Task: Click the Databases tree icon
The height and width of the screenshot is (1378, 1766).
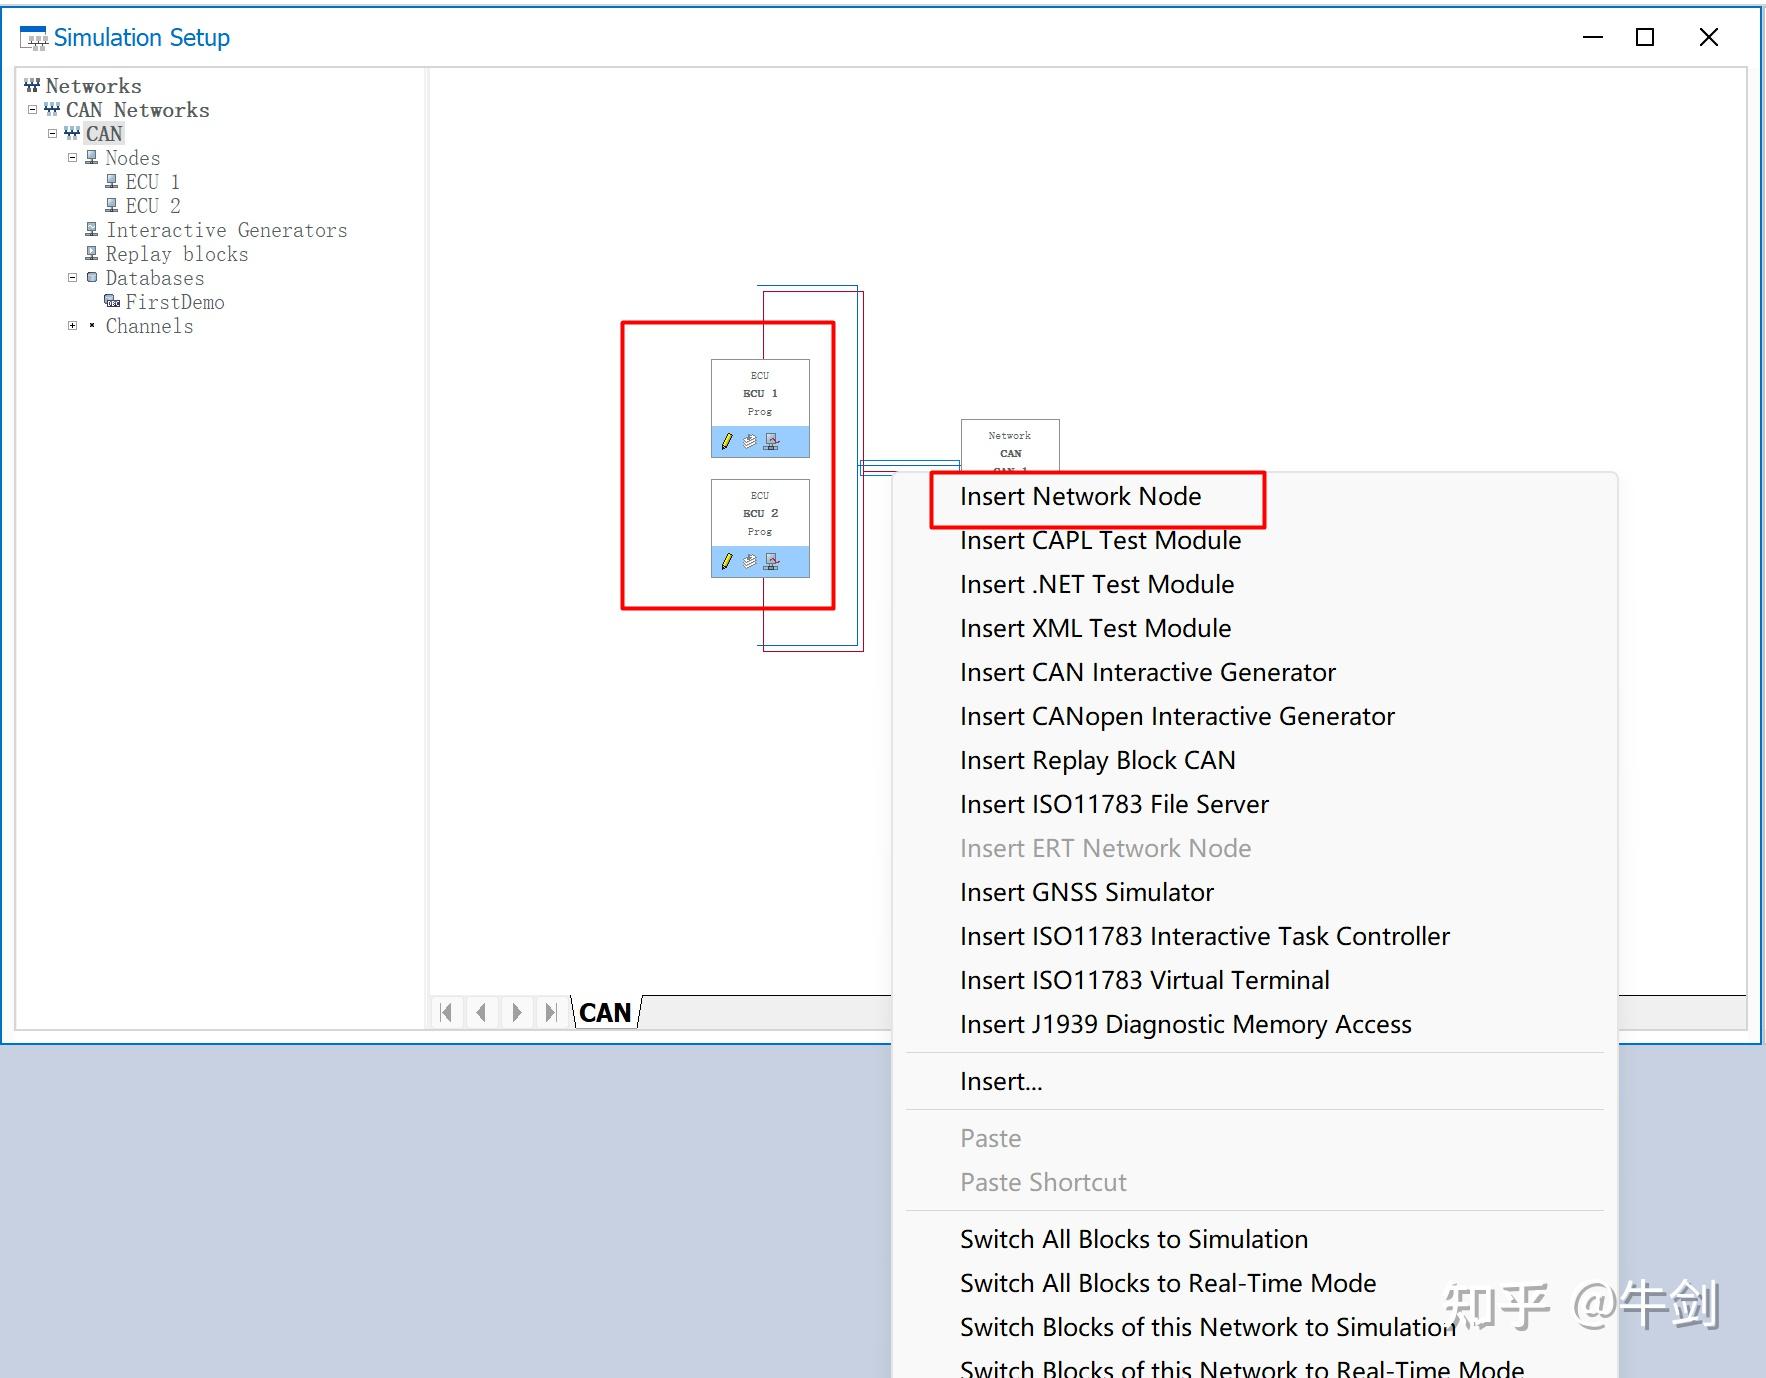Action: pos(92,277)
